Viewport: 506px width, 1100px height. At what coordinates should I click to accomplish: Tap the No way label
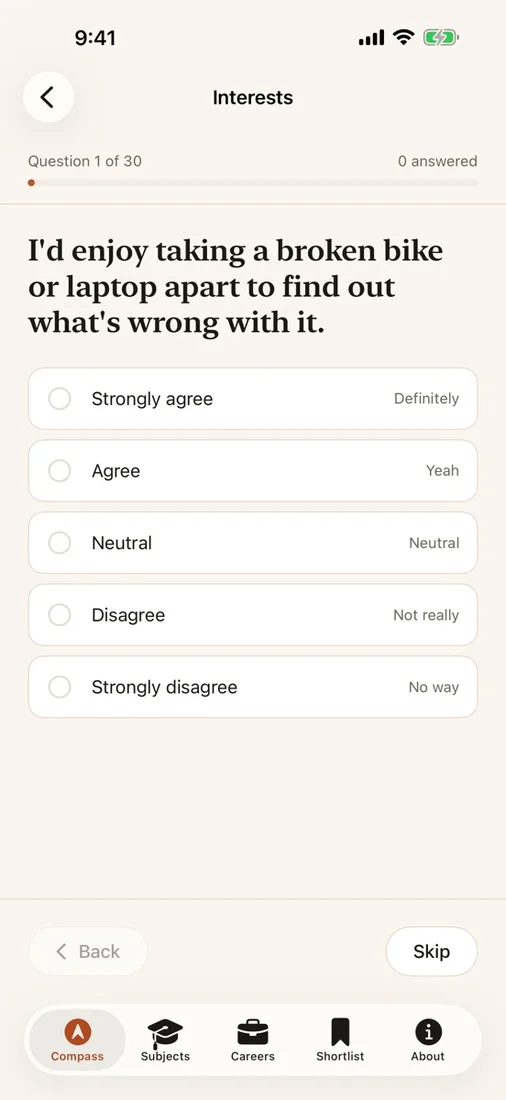coord(434,688)
